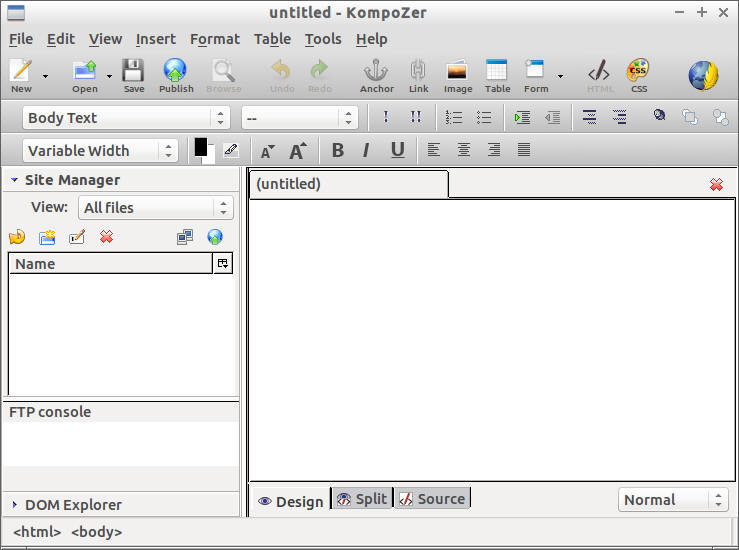This screenshot has height=550, width=739.
Task: Switch to the Source view tab
Action: (432, 499)
